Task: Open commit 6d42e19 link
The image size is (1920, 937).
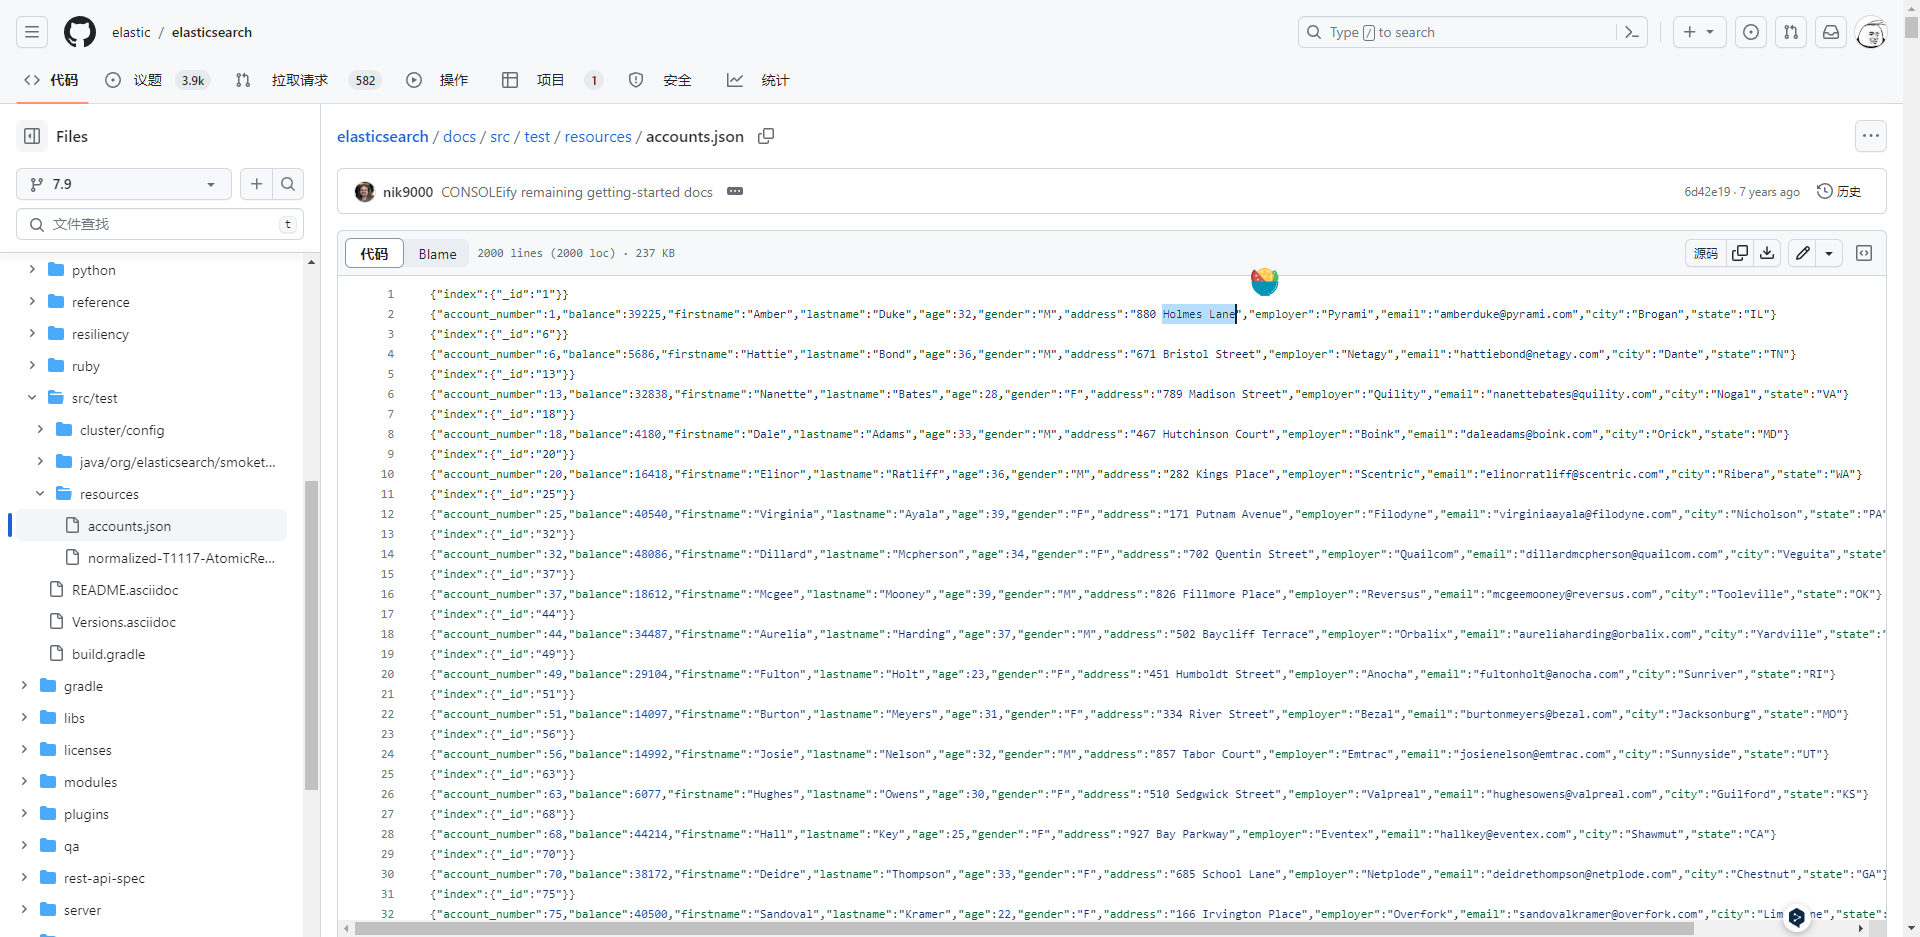Action: (x=1707, y=191)
